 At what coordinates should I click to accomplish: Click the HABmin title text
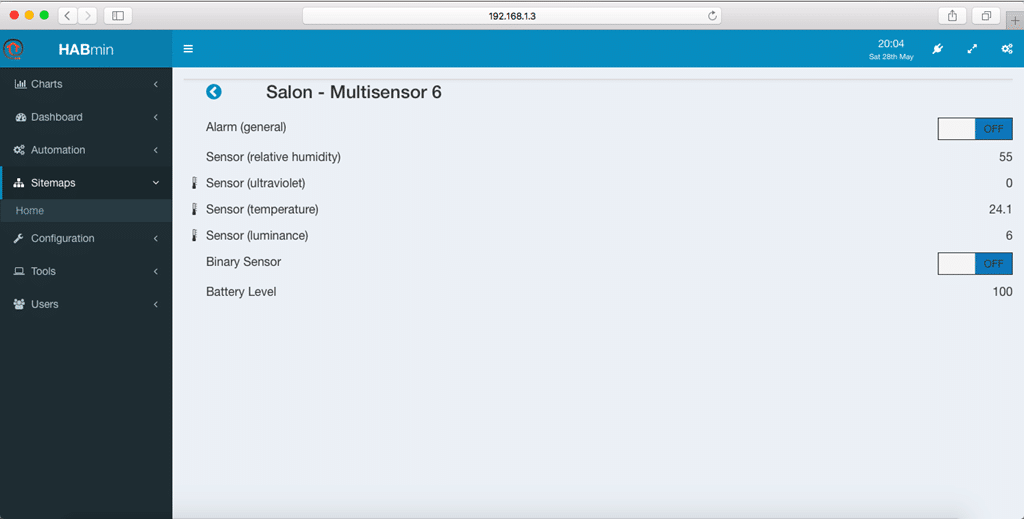coord(86,50)
